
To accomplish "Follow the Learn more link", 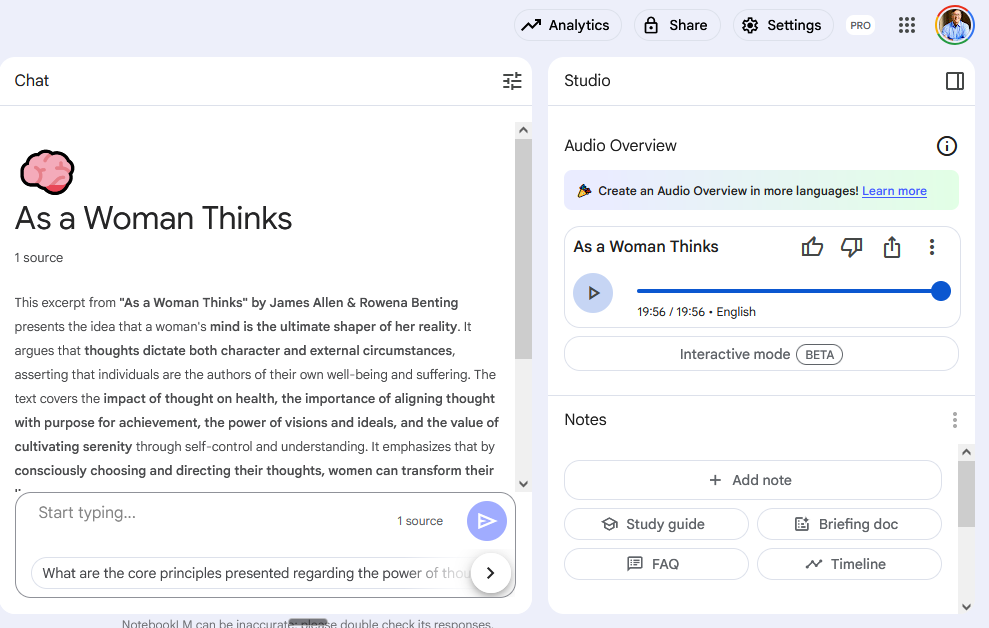I will [894, 191].
